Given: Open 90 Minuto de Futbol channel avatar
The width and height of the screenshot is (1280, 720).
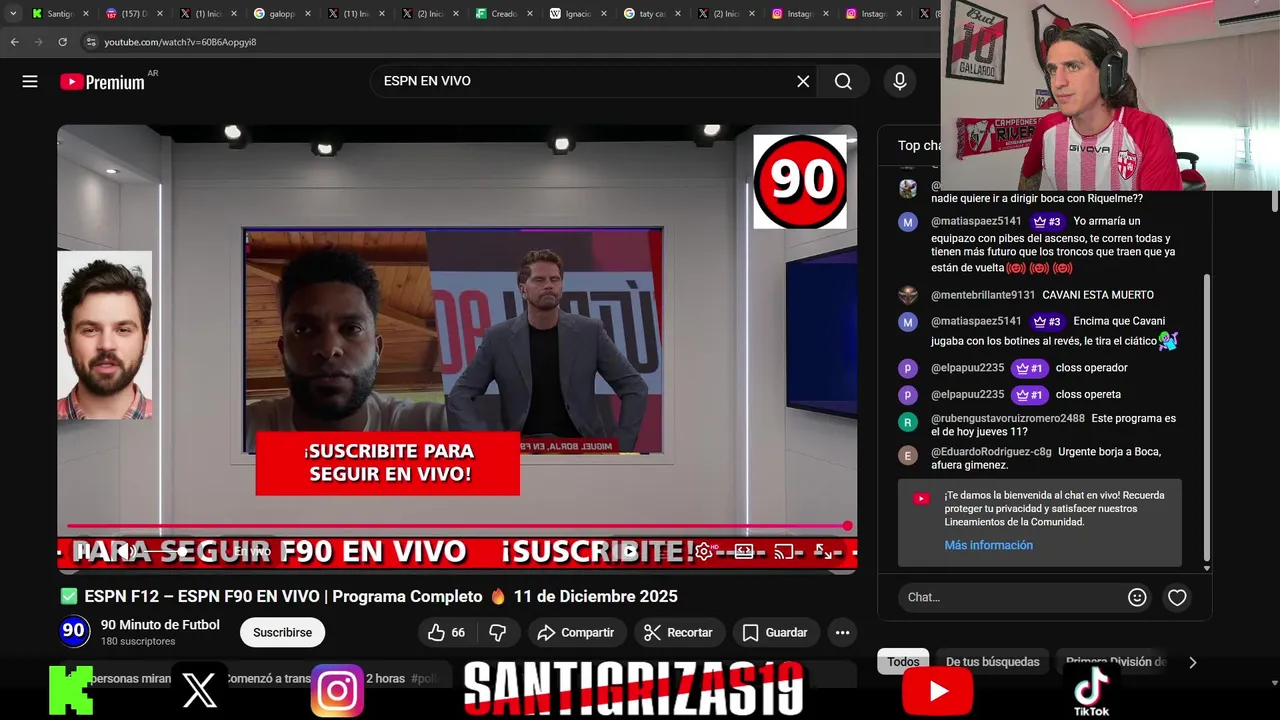Looking at the screenshot, I should point(74,632).
